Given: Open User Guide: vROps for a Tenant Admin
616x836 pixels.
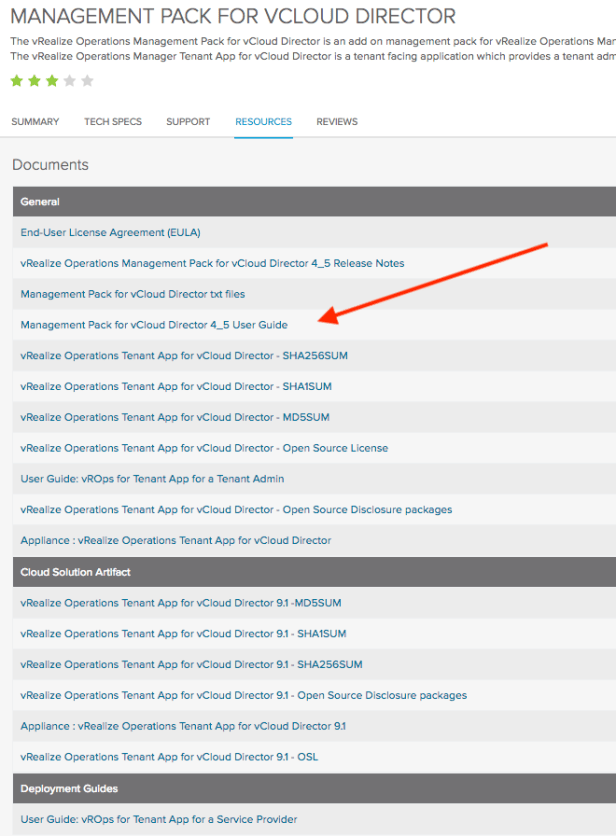Looking at the screenshot, I should pyautogui.click(x=152, y=479).
